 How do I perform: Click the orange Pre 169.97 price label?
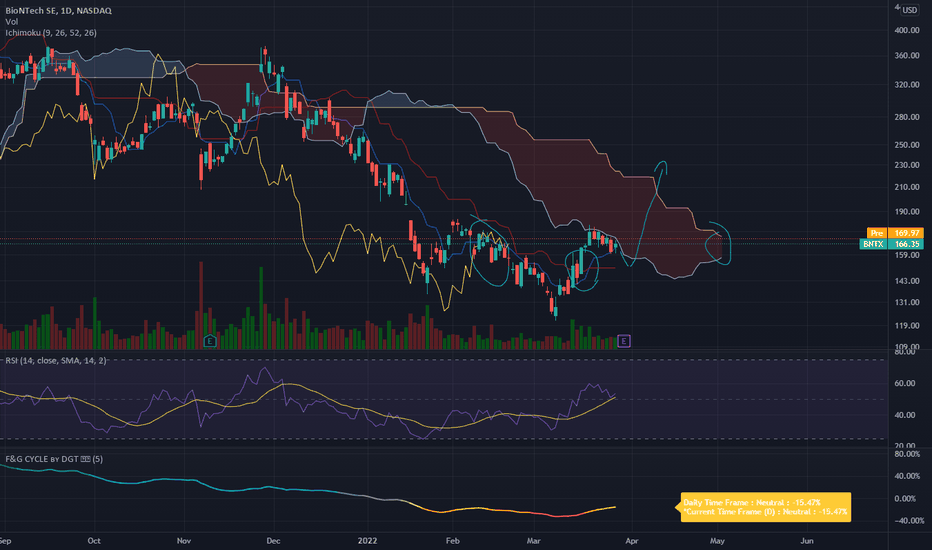[x=895, y=233]
